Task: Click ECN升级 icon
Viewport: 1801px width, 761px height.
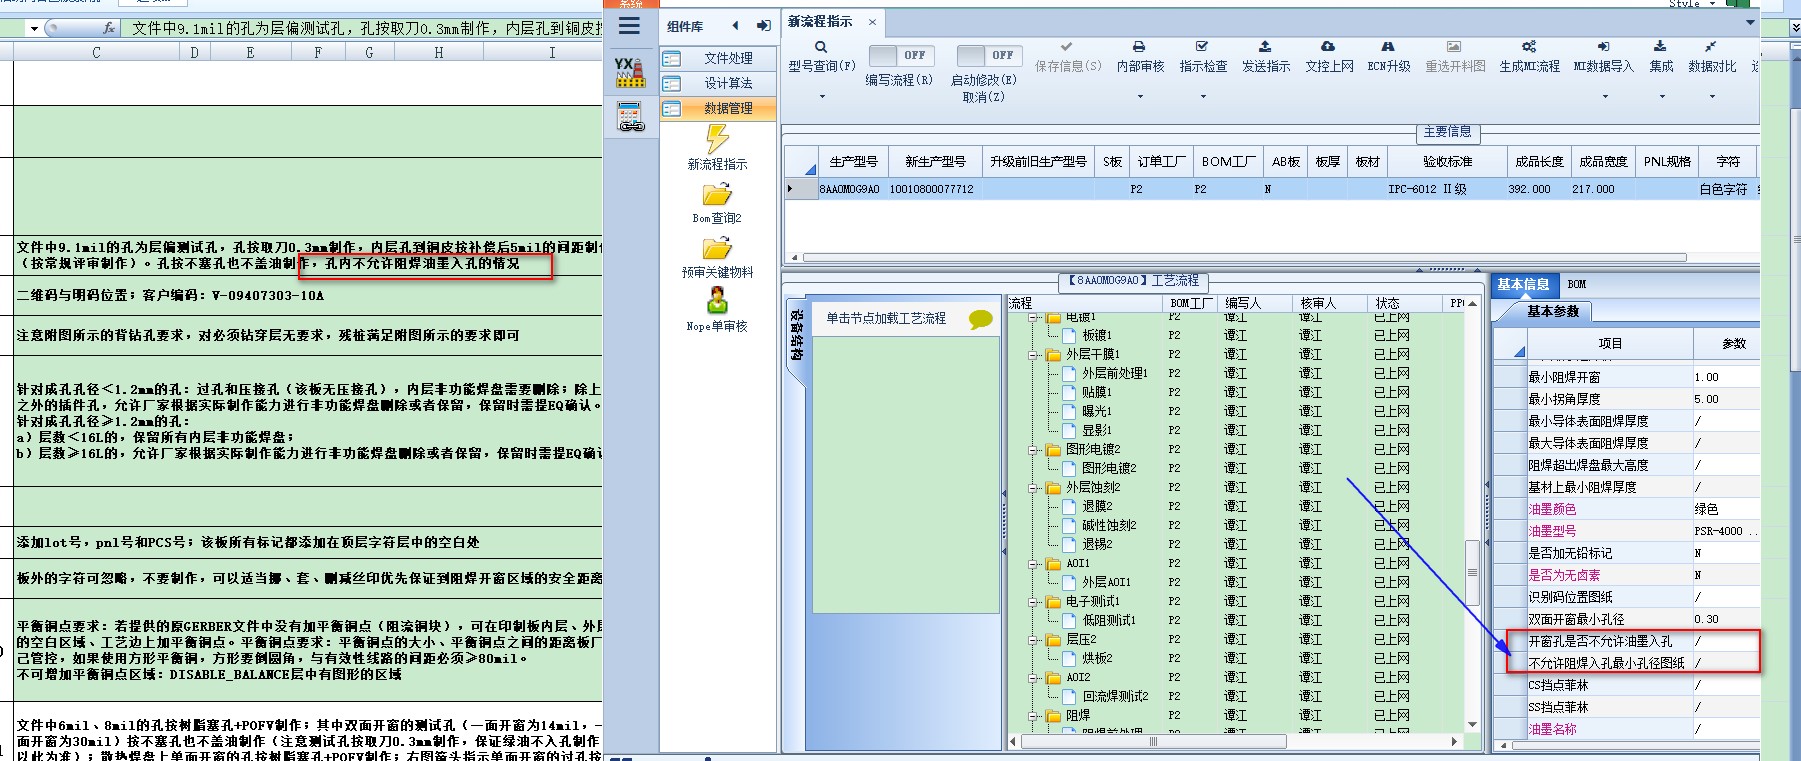Action: [1388, 47]
